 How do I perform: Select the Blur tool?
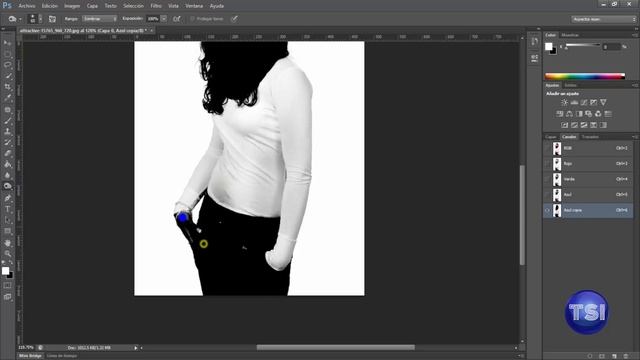tap(7, 176)
